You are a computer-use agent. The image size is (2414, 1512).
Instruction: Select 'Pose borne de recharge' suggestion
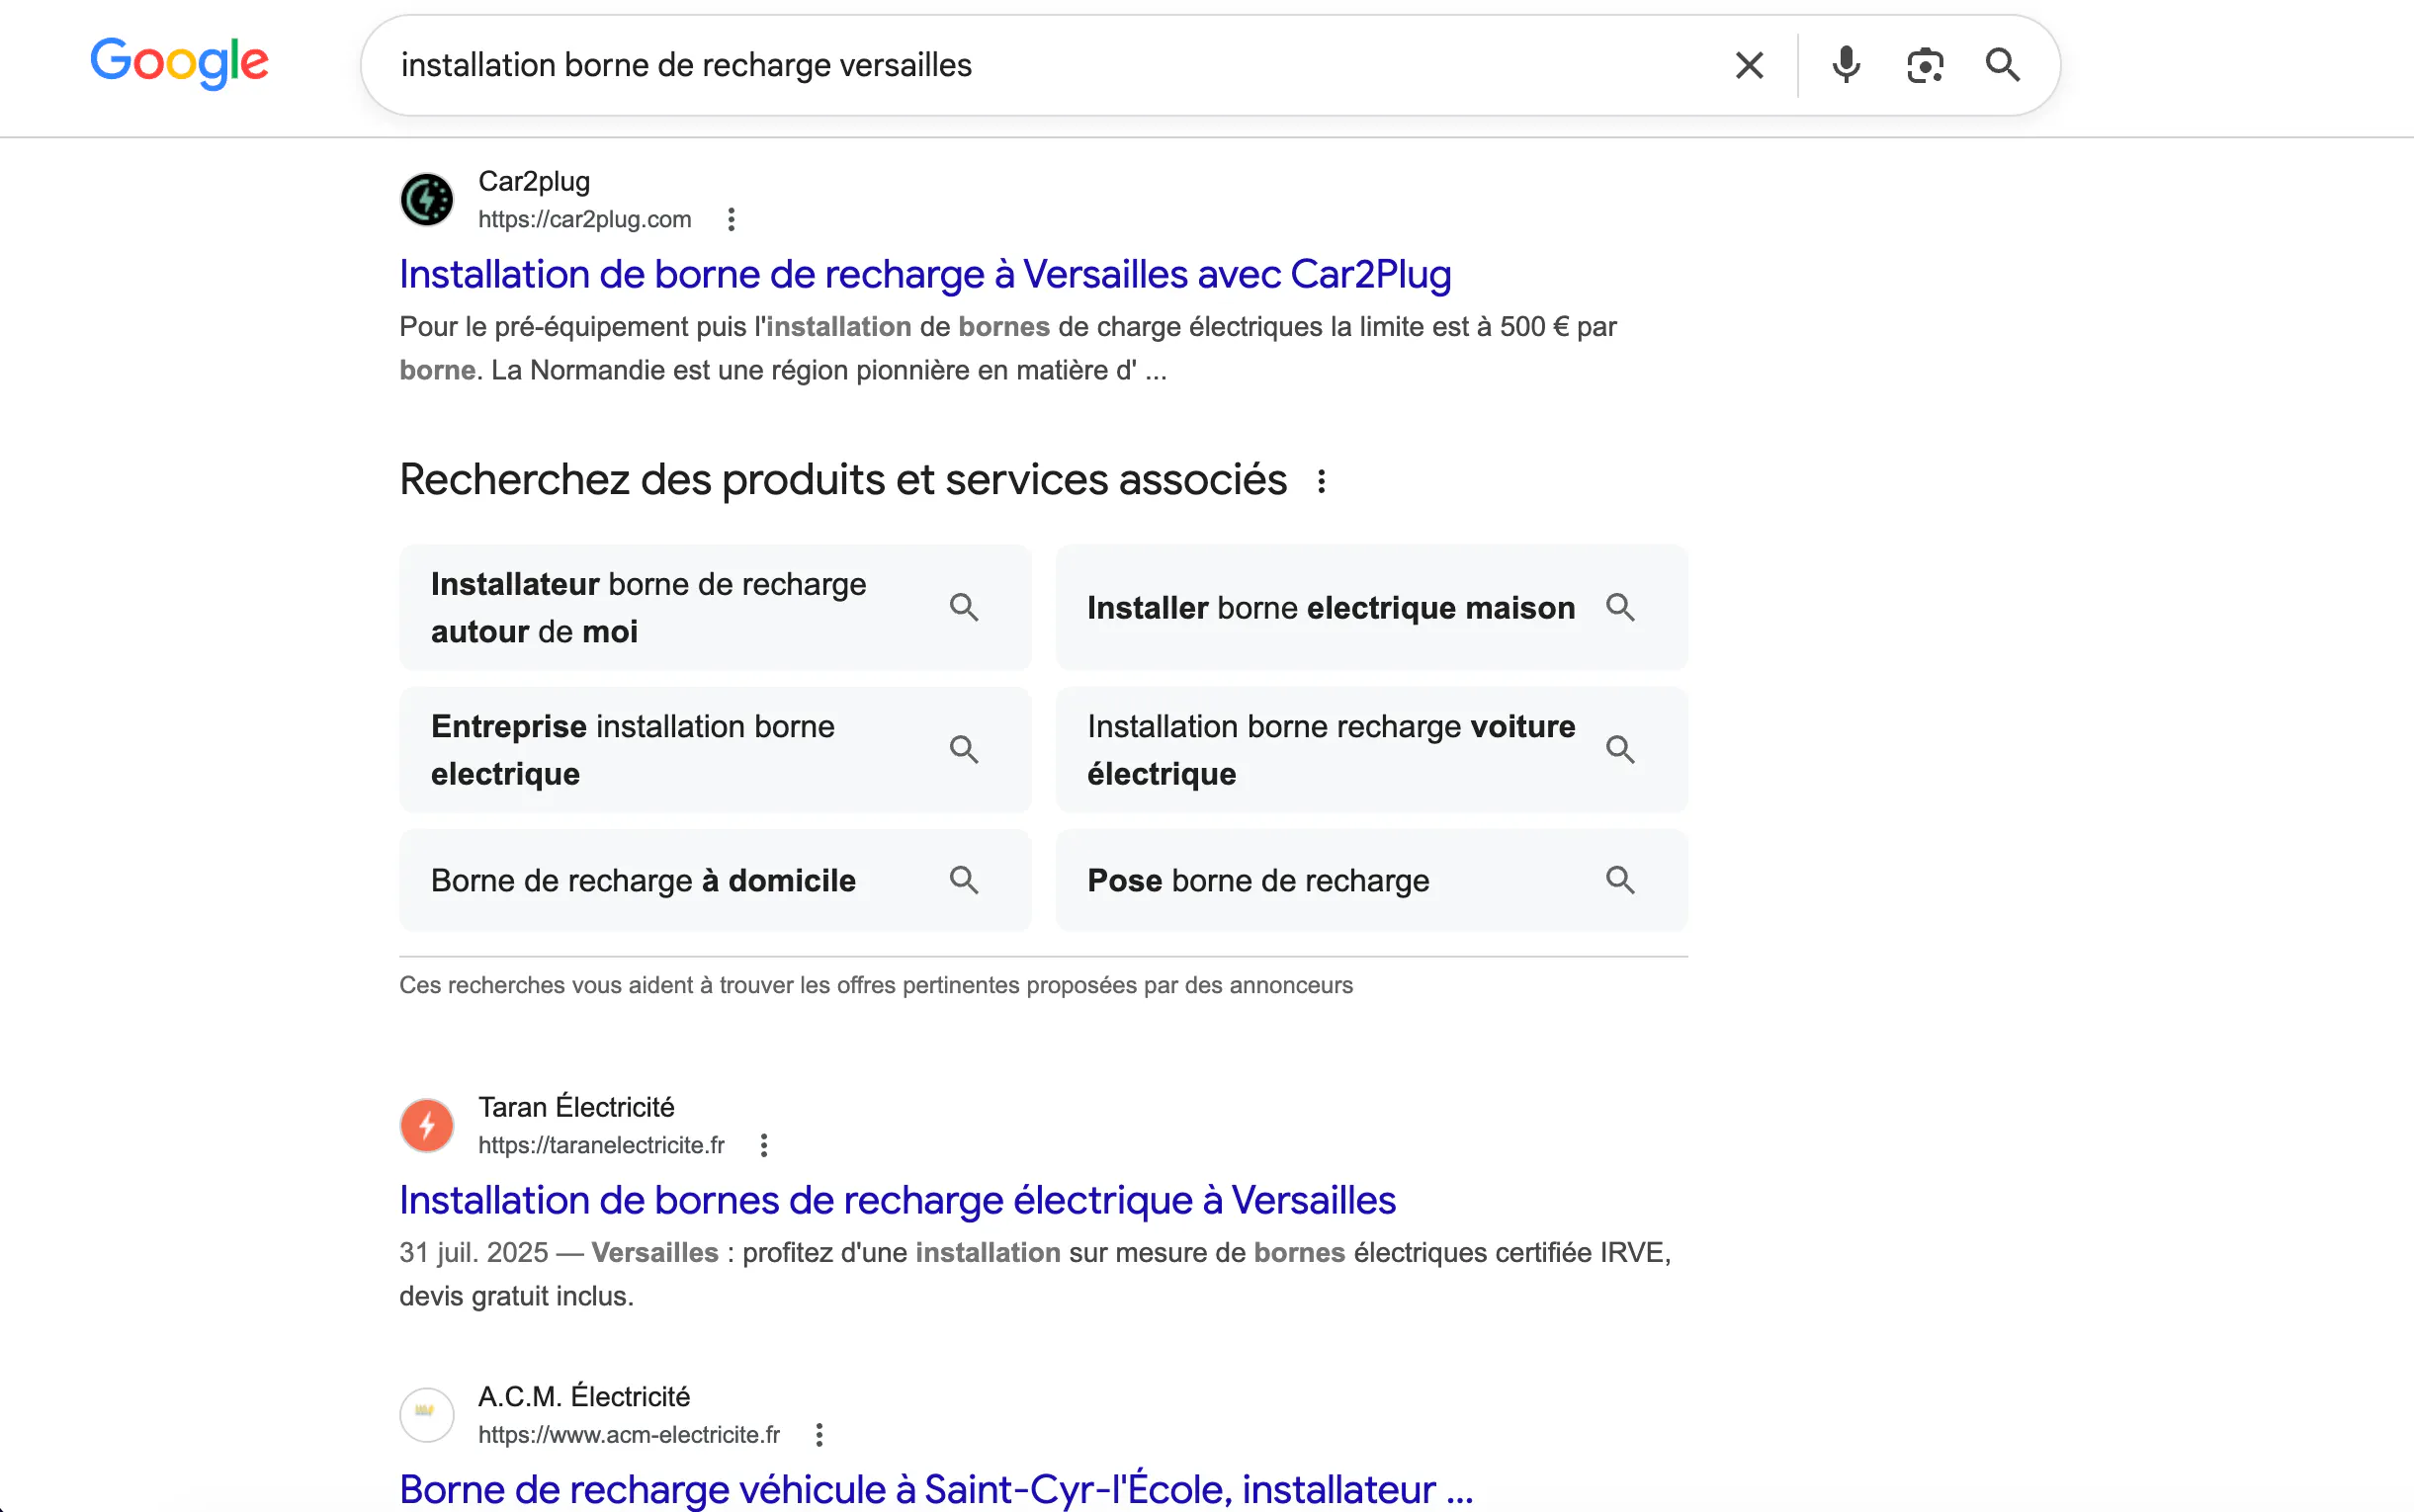[x=1371, y=880]
